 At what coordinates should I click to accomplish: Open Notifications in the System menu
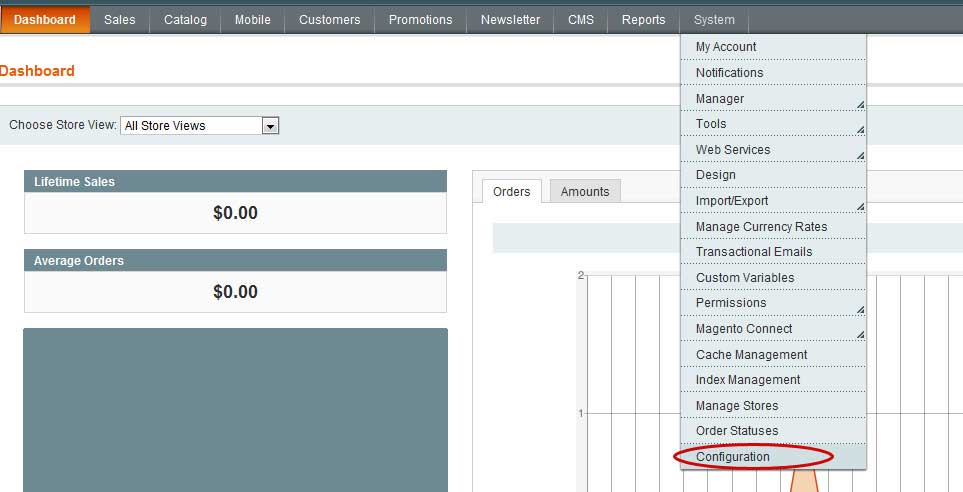773,72
